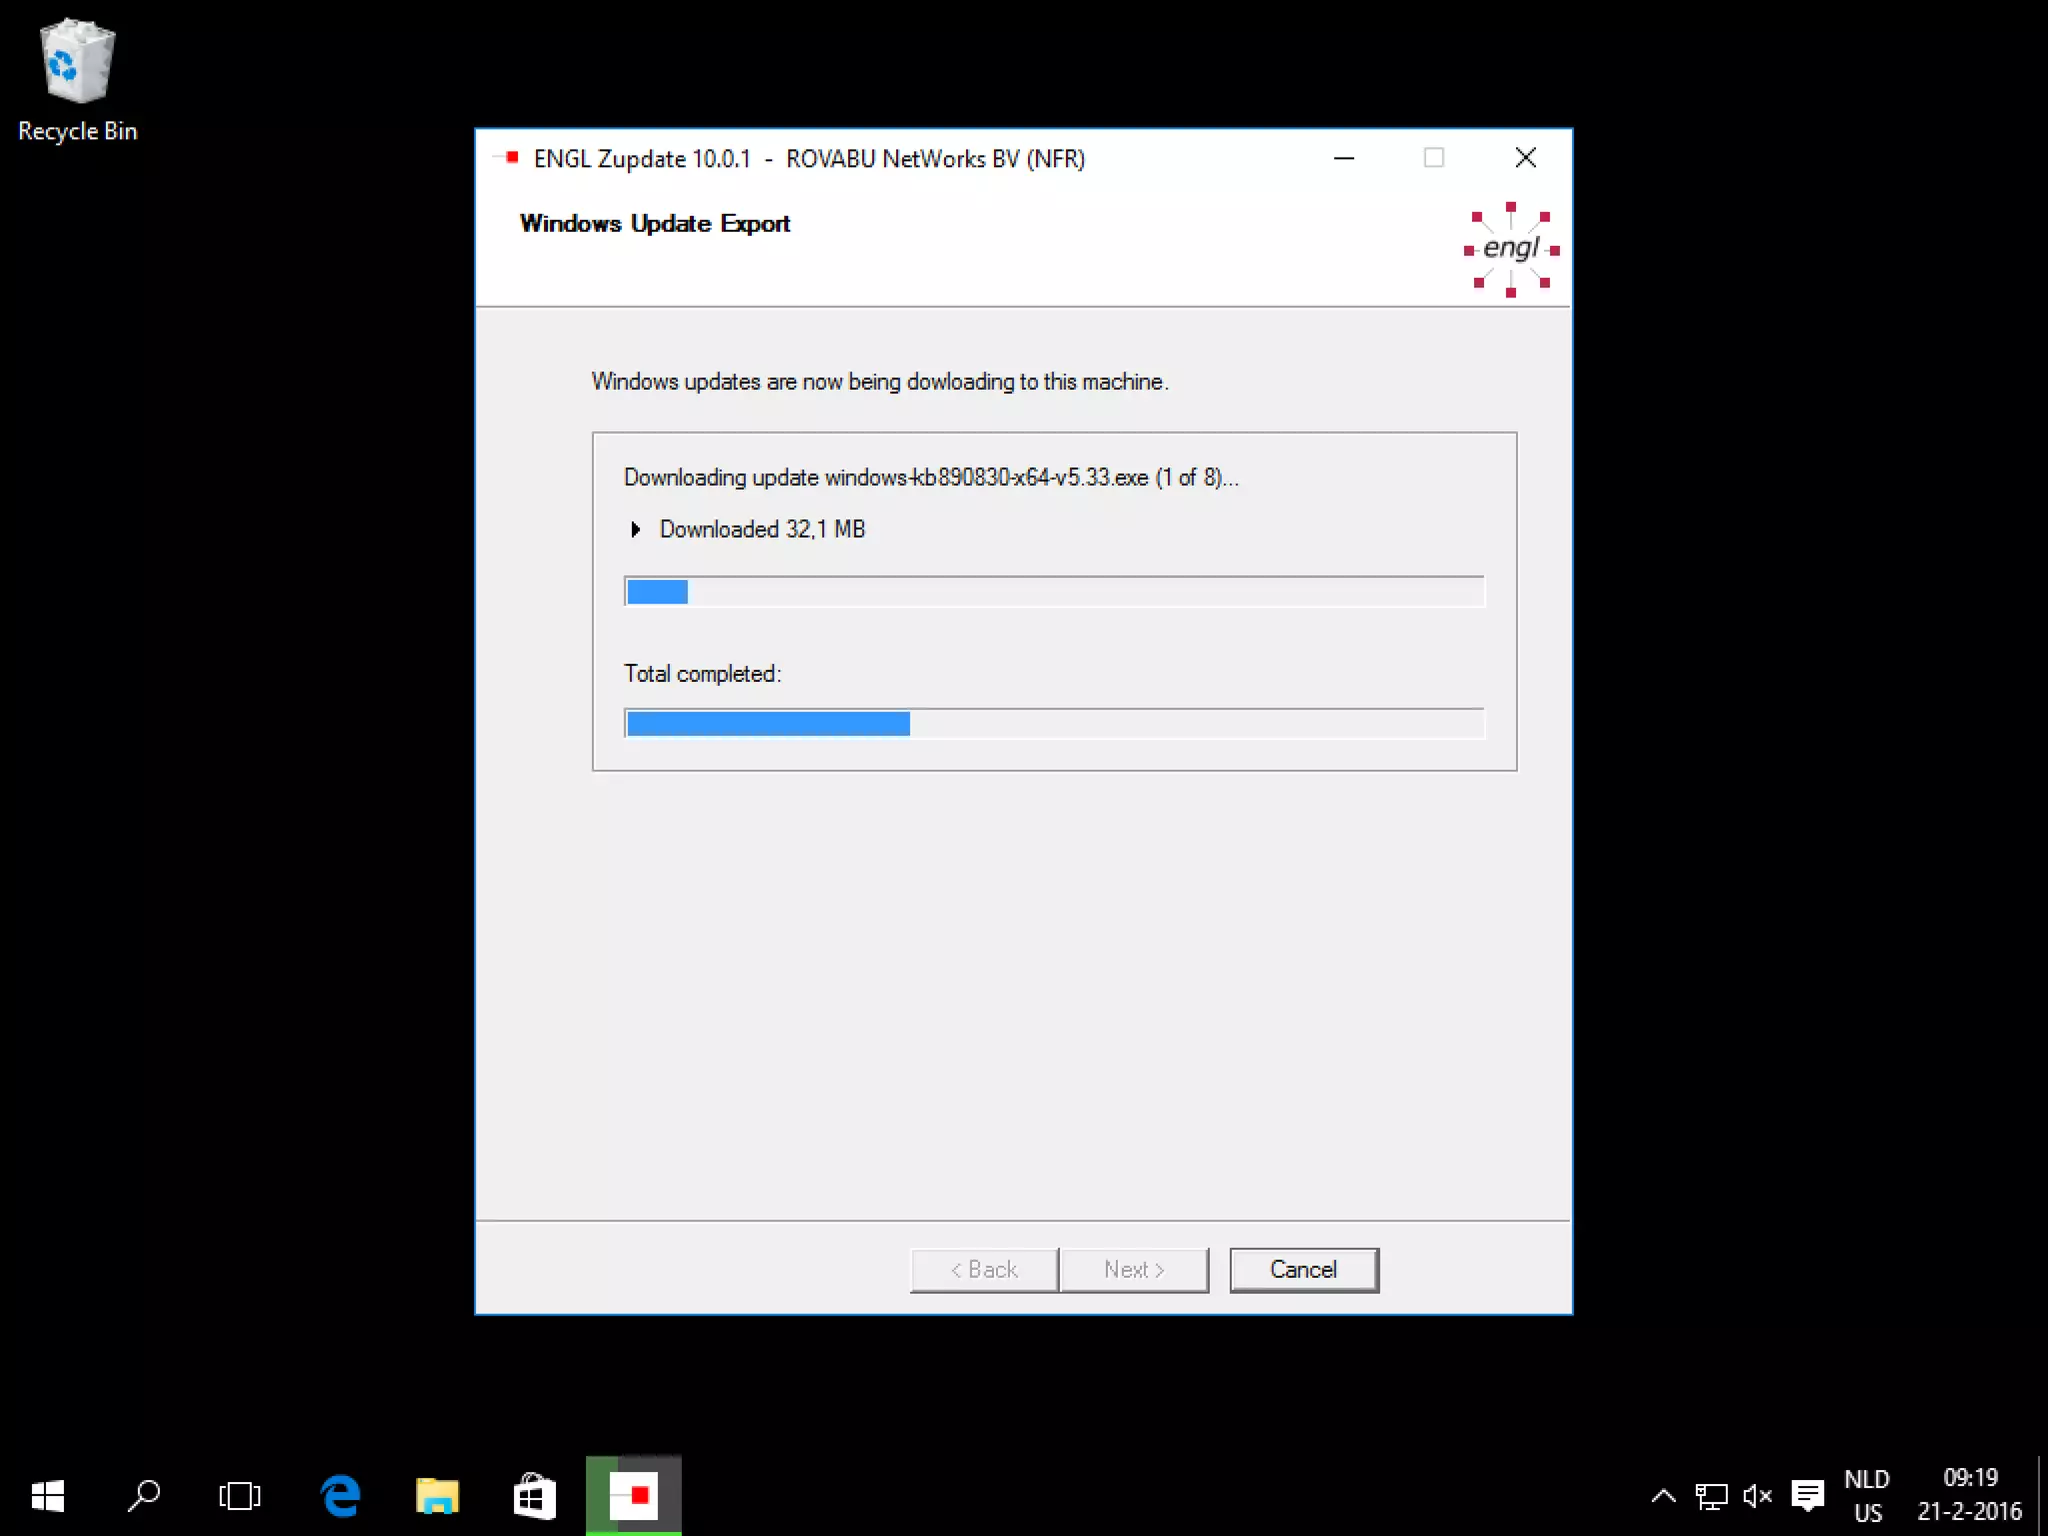Open taskbar Search magnifier
Viewport: 2048px width, 1536px height.
144,1496
